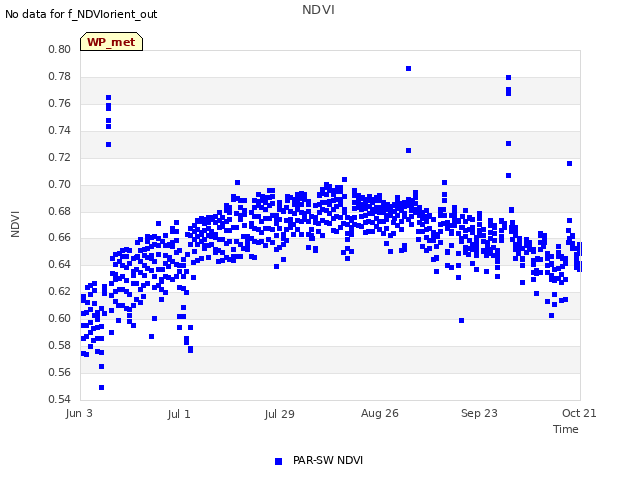The height and width of the screenshot is (480, 640).
Task: Click the Jul 29 x-axis tick label
Action: coord(279,414)
